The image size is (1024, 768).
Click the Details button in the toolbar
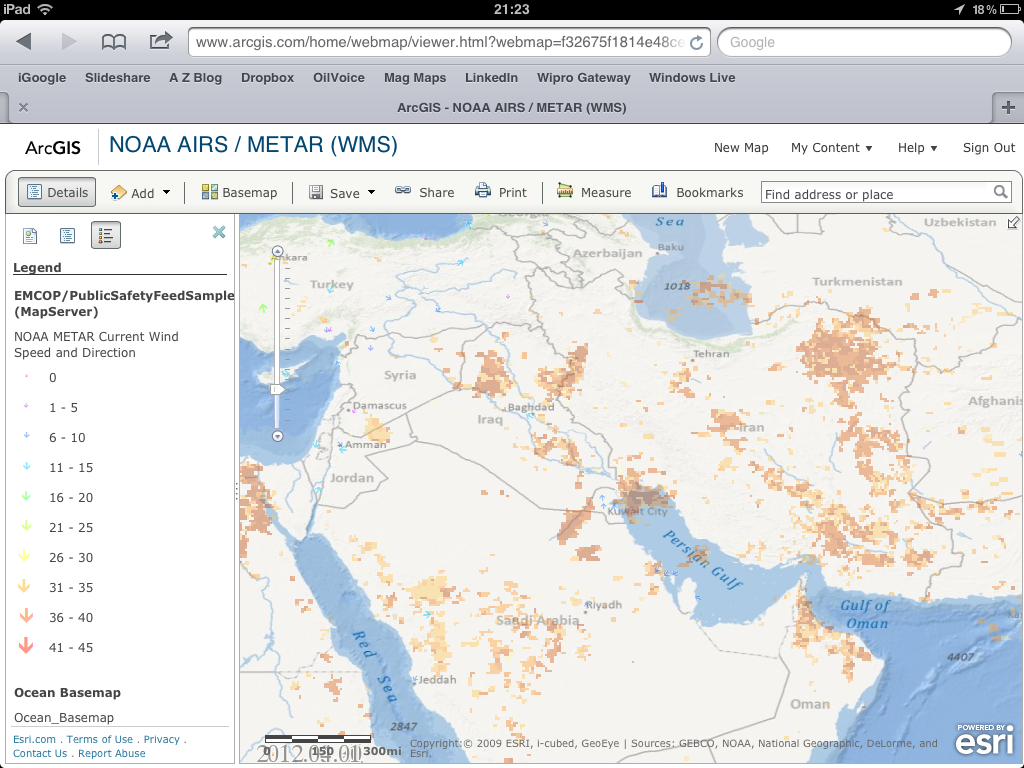[57, 192]
